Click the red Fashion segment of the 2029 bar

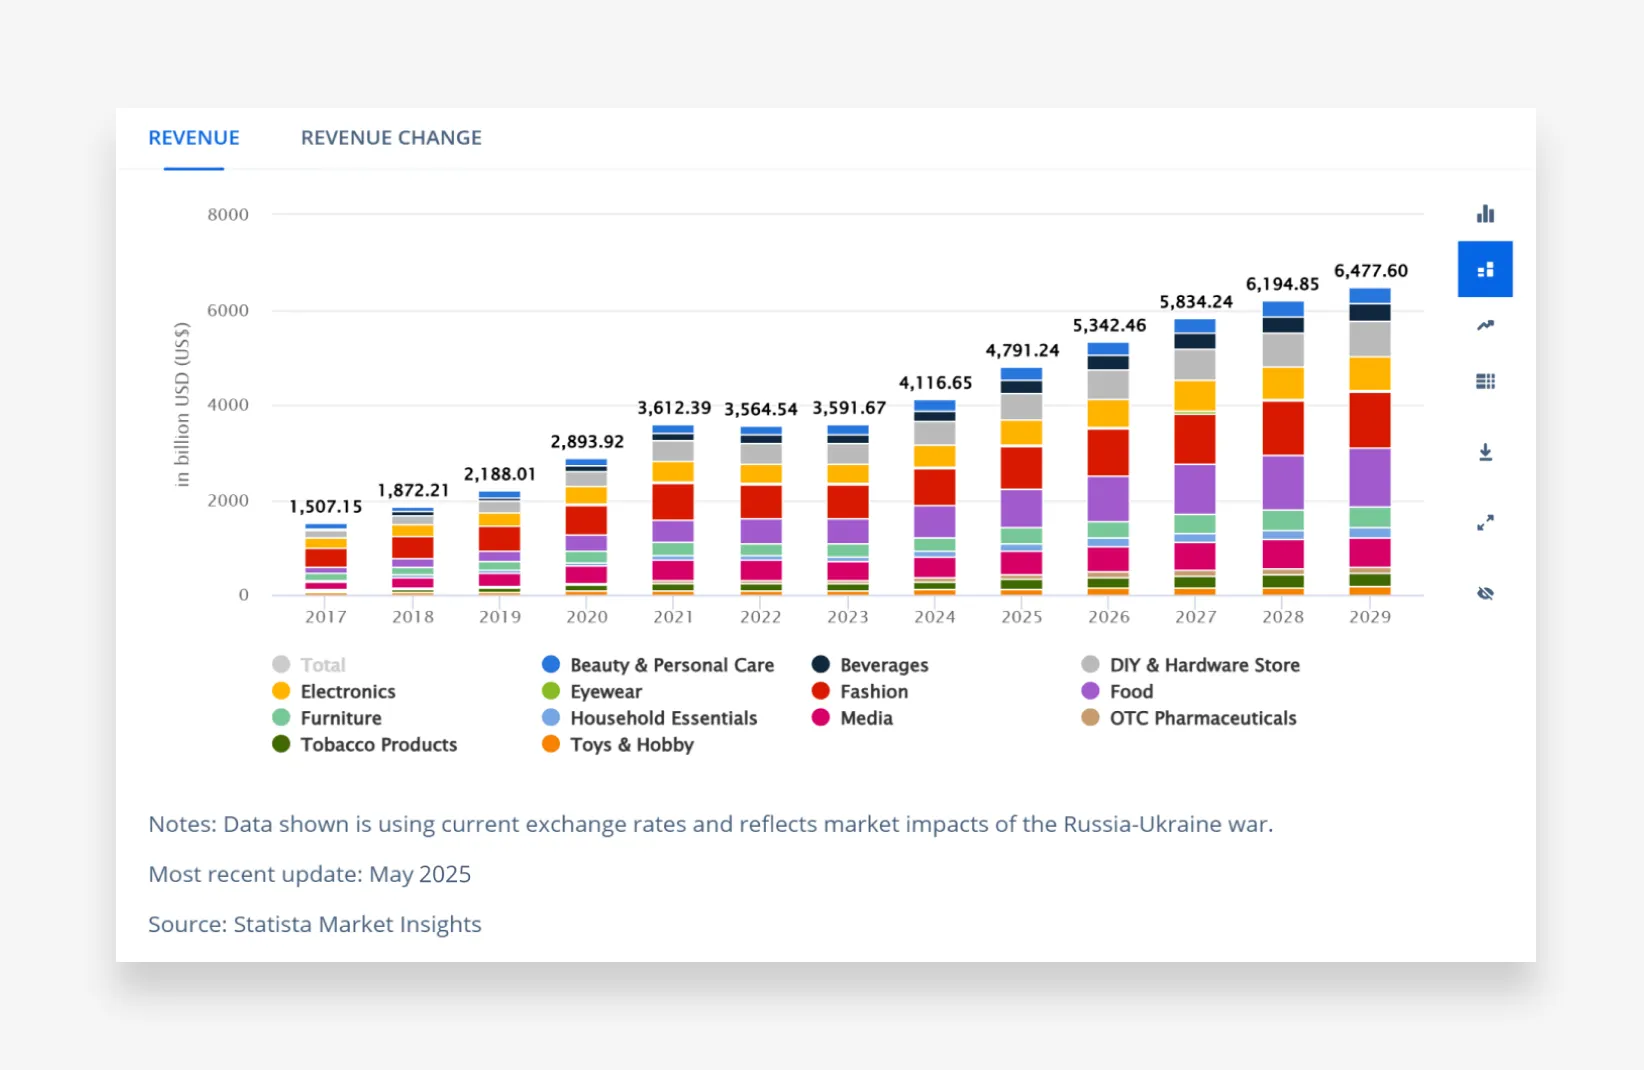[x=1369, y=420]
